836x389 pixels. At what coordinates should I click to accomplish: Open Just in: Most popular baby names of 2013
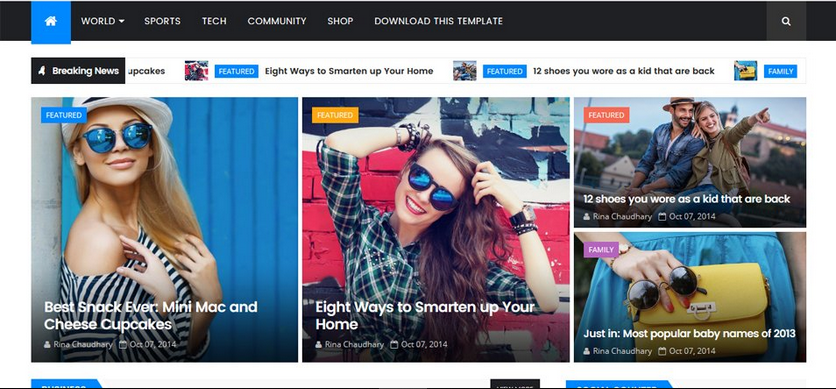(x=689, y=334)
